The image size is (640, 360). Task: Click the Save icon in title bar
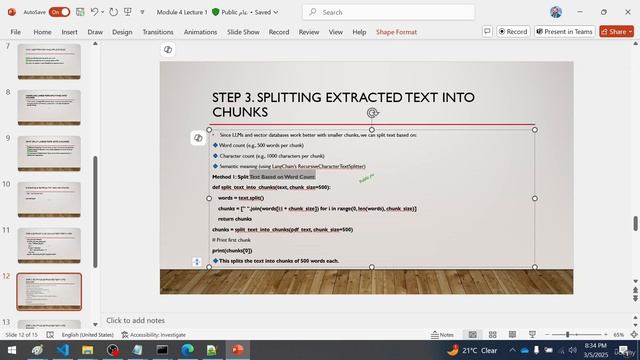[x=80, y=12]
